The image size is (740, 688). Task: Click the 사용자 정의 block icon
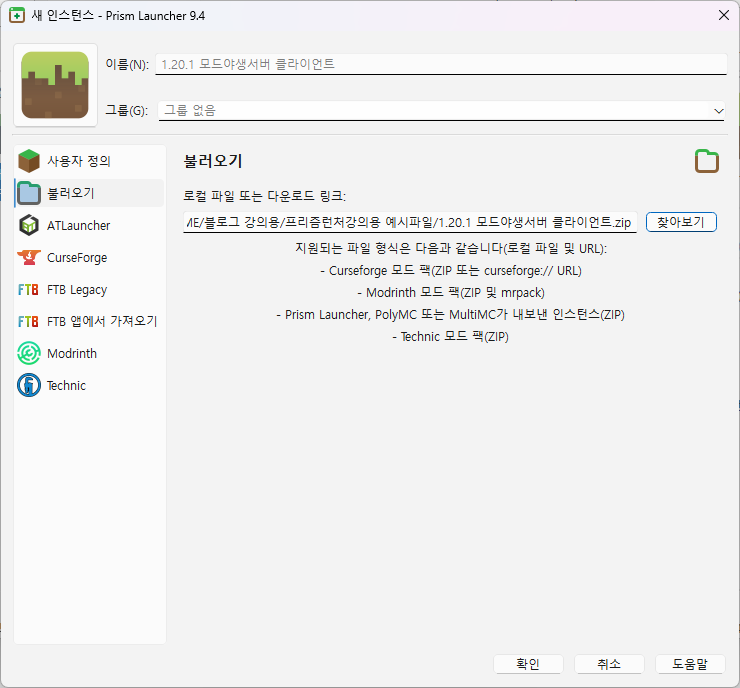(x=29, y=161)
